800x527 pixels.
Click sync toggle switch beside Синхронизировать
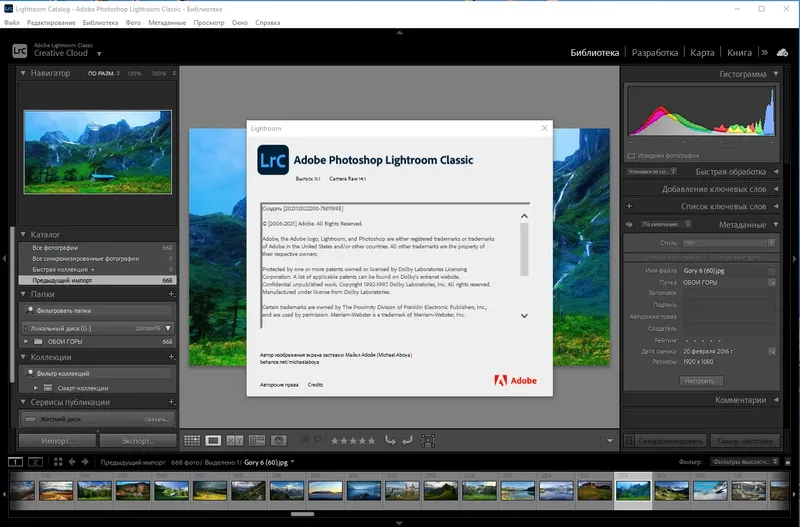coord(629,440)
